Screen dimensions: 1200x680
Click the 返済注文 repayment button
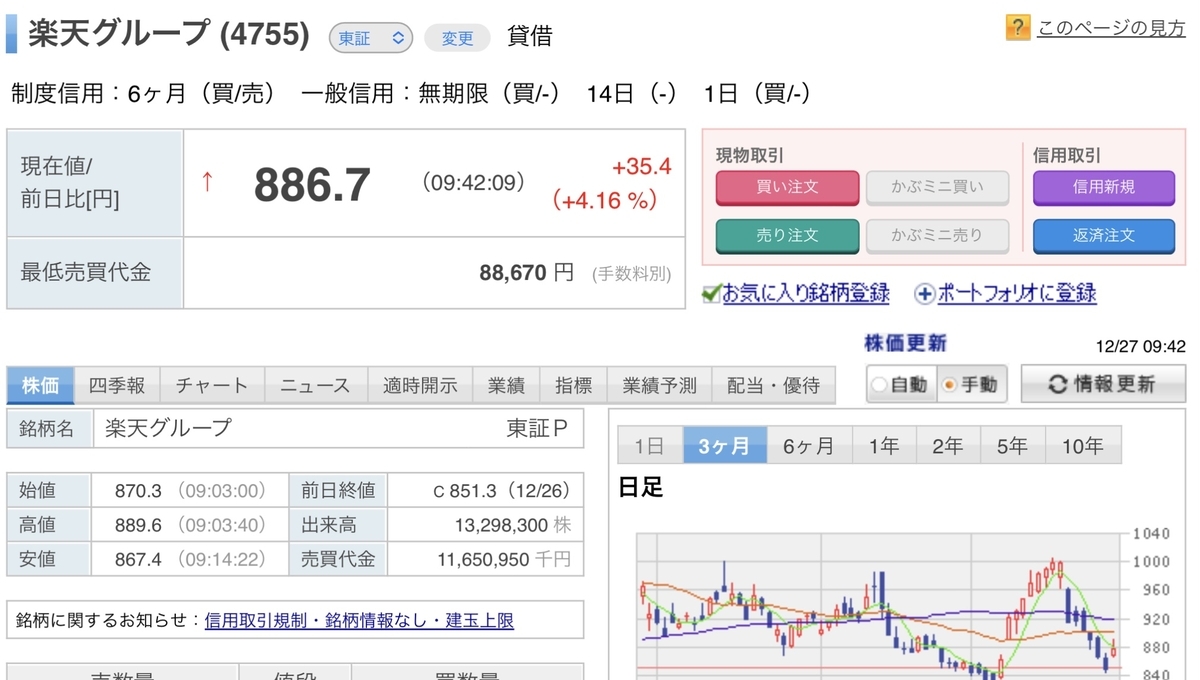[1104, 236]
